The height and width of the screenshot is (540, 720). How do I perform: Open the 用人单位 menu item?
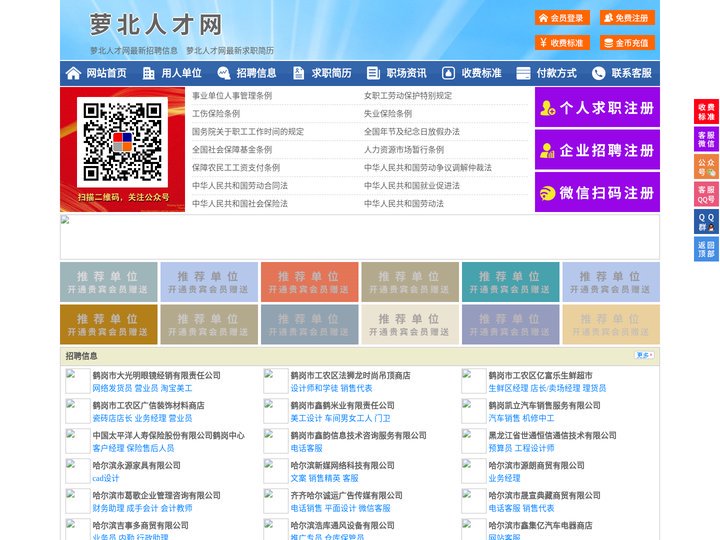coord(181,73)
